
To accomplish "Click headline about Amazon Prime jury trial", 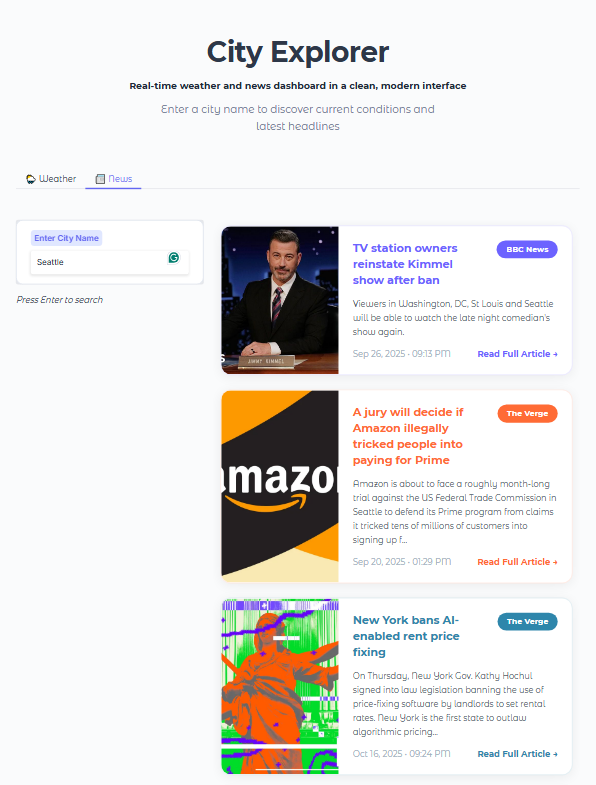I will (408, 436).
